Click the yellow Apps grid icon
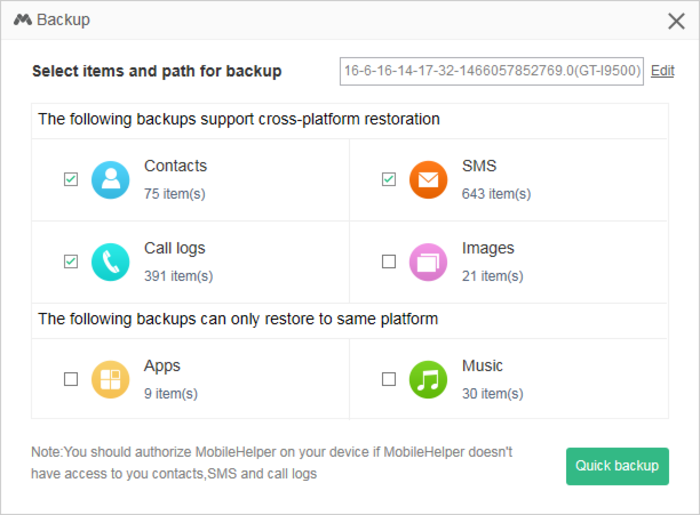Image resolution: width=700 pixels, height=515 pixels. (110, 379)
